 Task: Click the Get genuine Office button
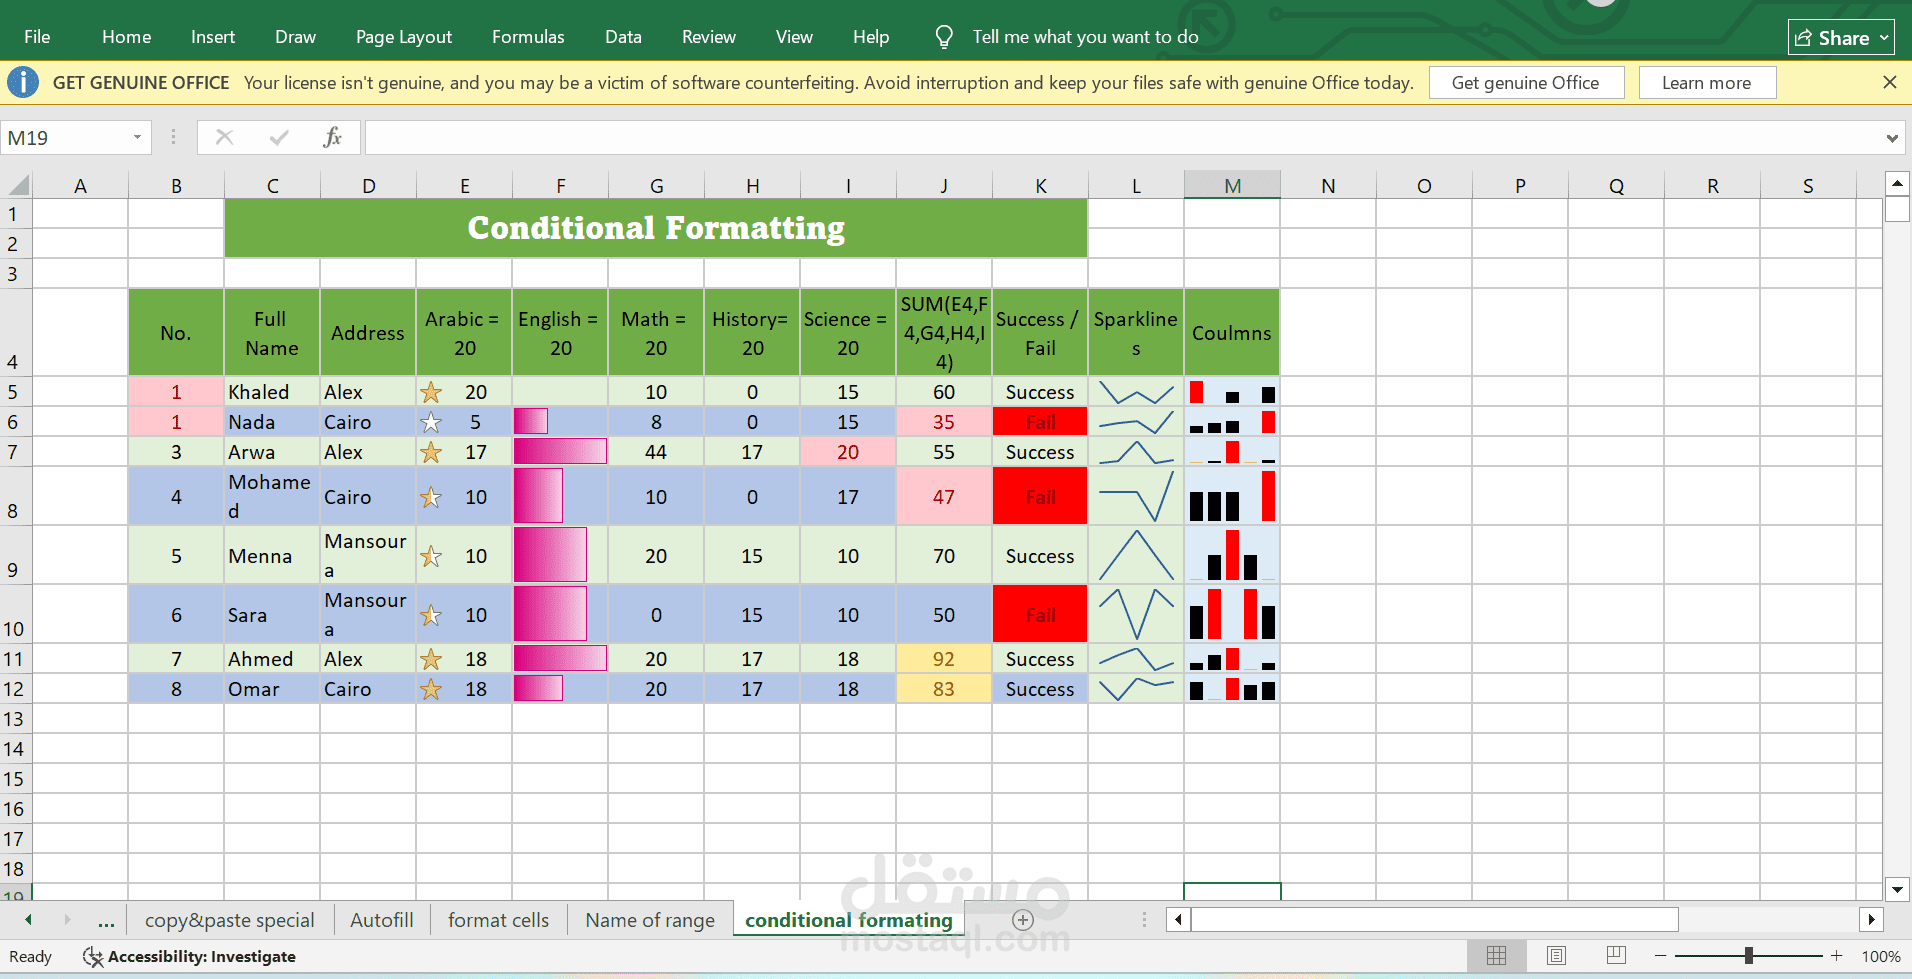click(x=1526, y=83)
